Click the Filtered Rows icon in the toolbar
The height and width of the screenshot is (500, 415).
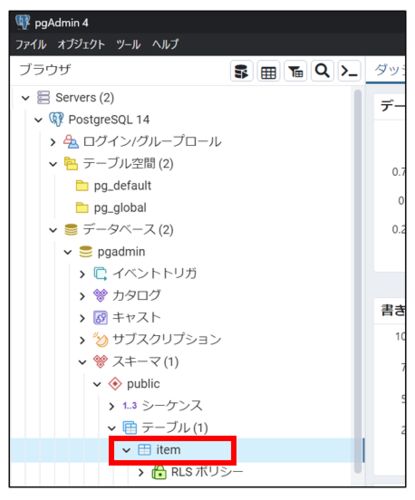tap(295, 71)
